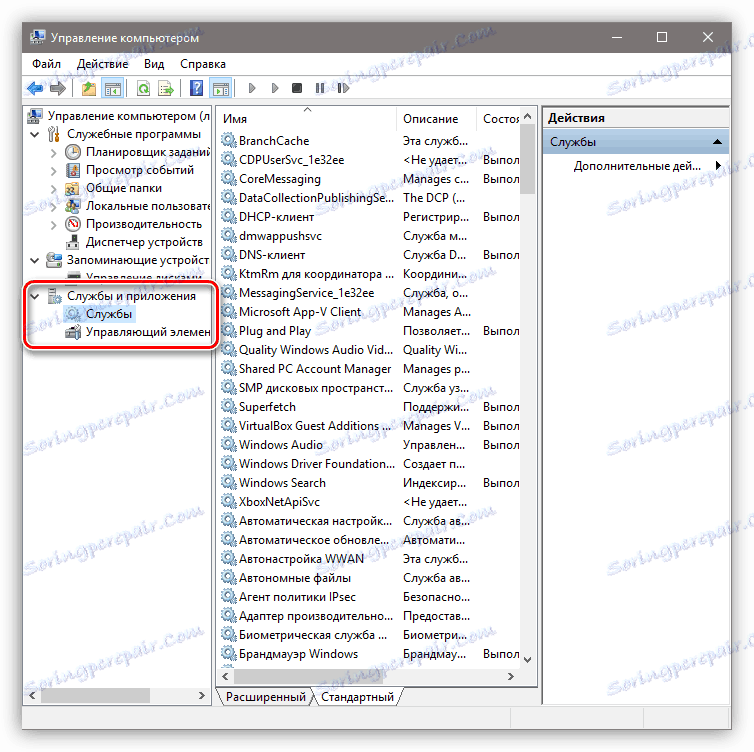Image resolution: width=754 pixels, height=752 pixels.
Task: Select the Брандмауэр Windows service
Action: 369,654
